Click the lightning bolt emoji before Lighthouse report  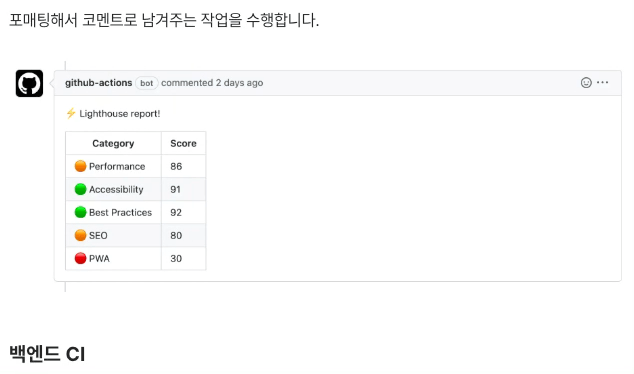(71, 113)
